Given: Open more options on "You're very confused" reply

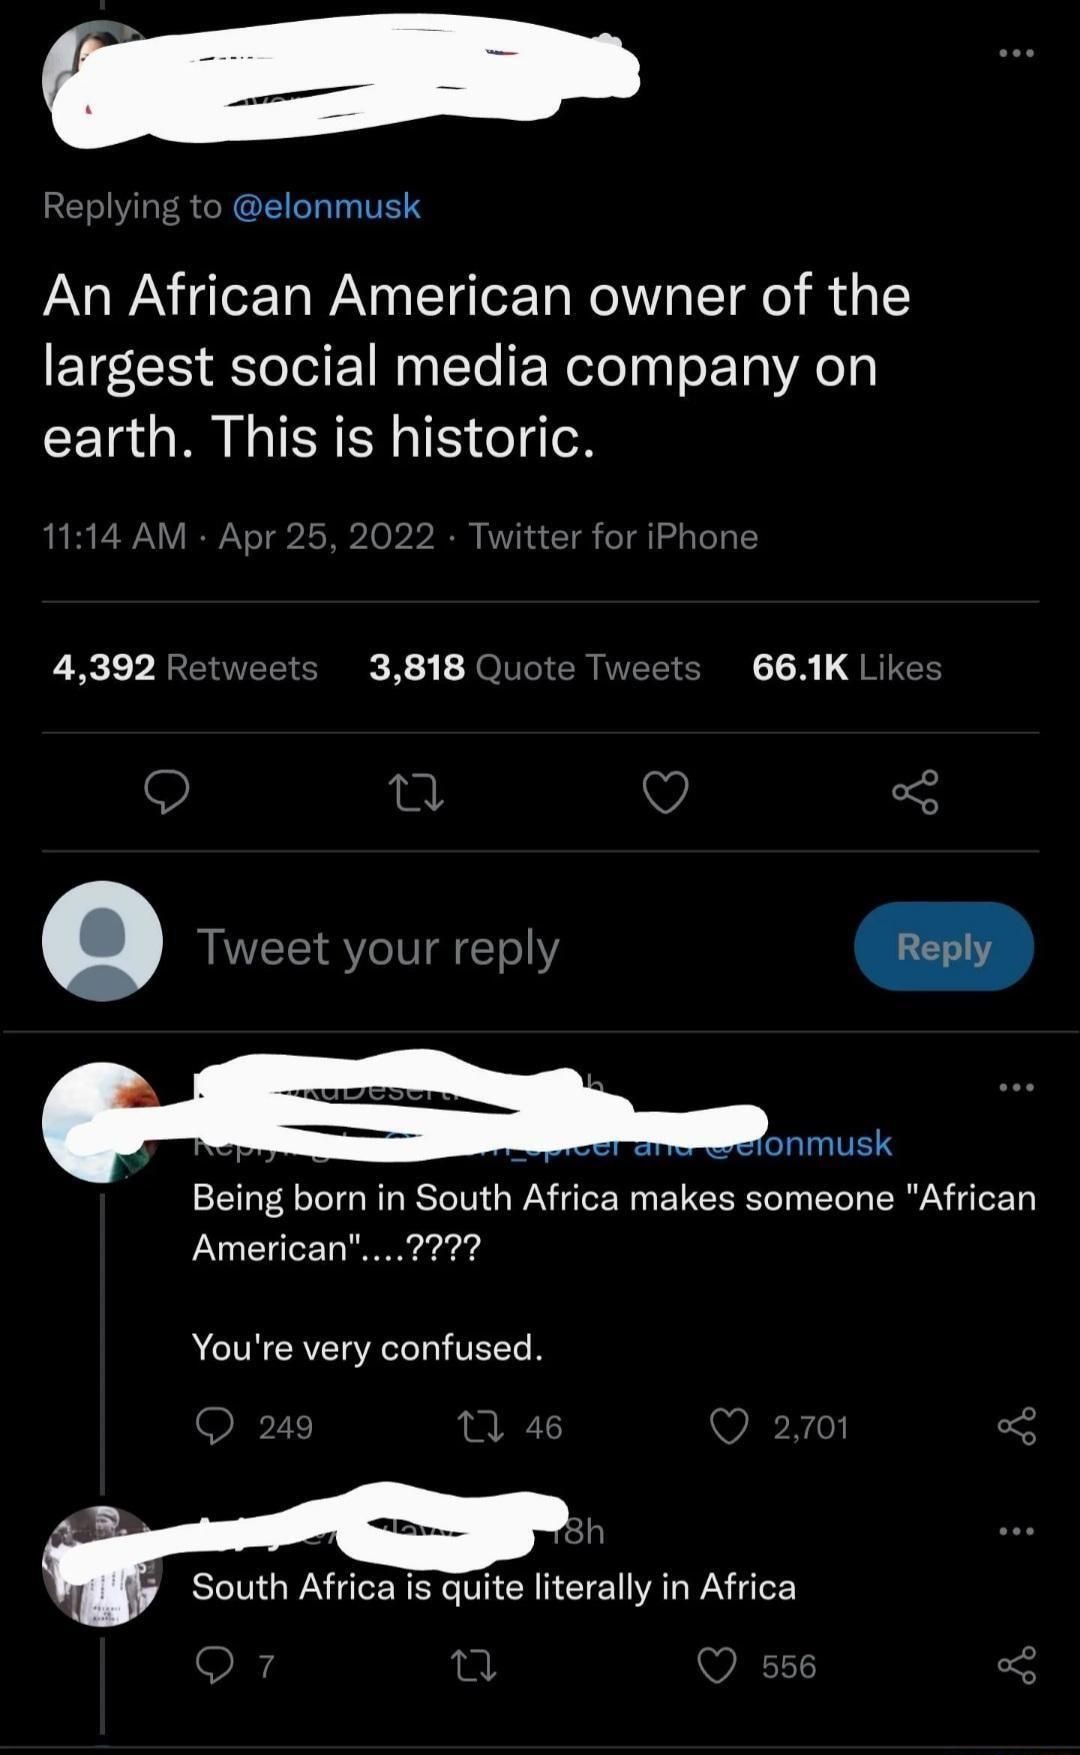Looking at the screenshot, I should (1016, 1087).
